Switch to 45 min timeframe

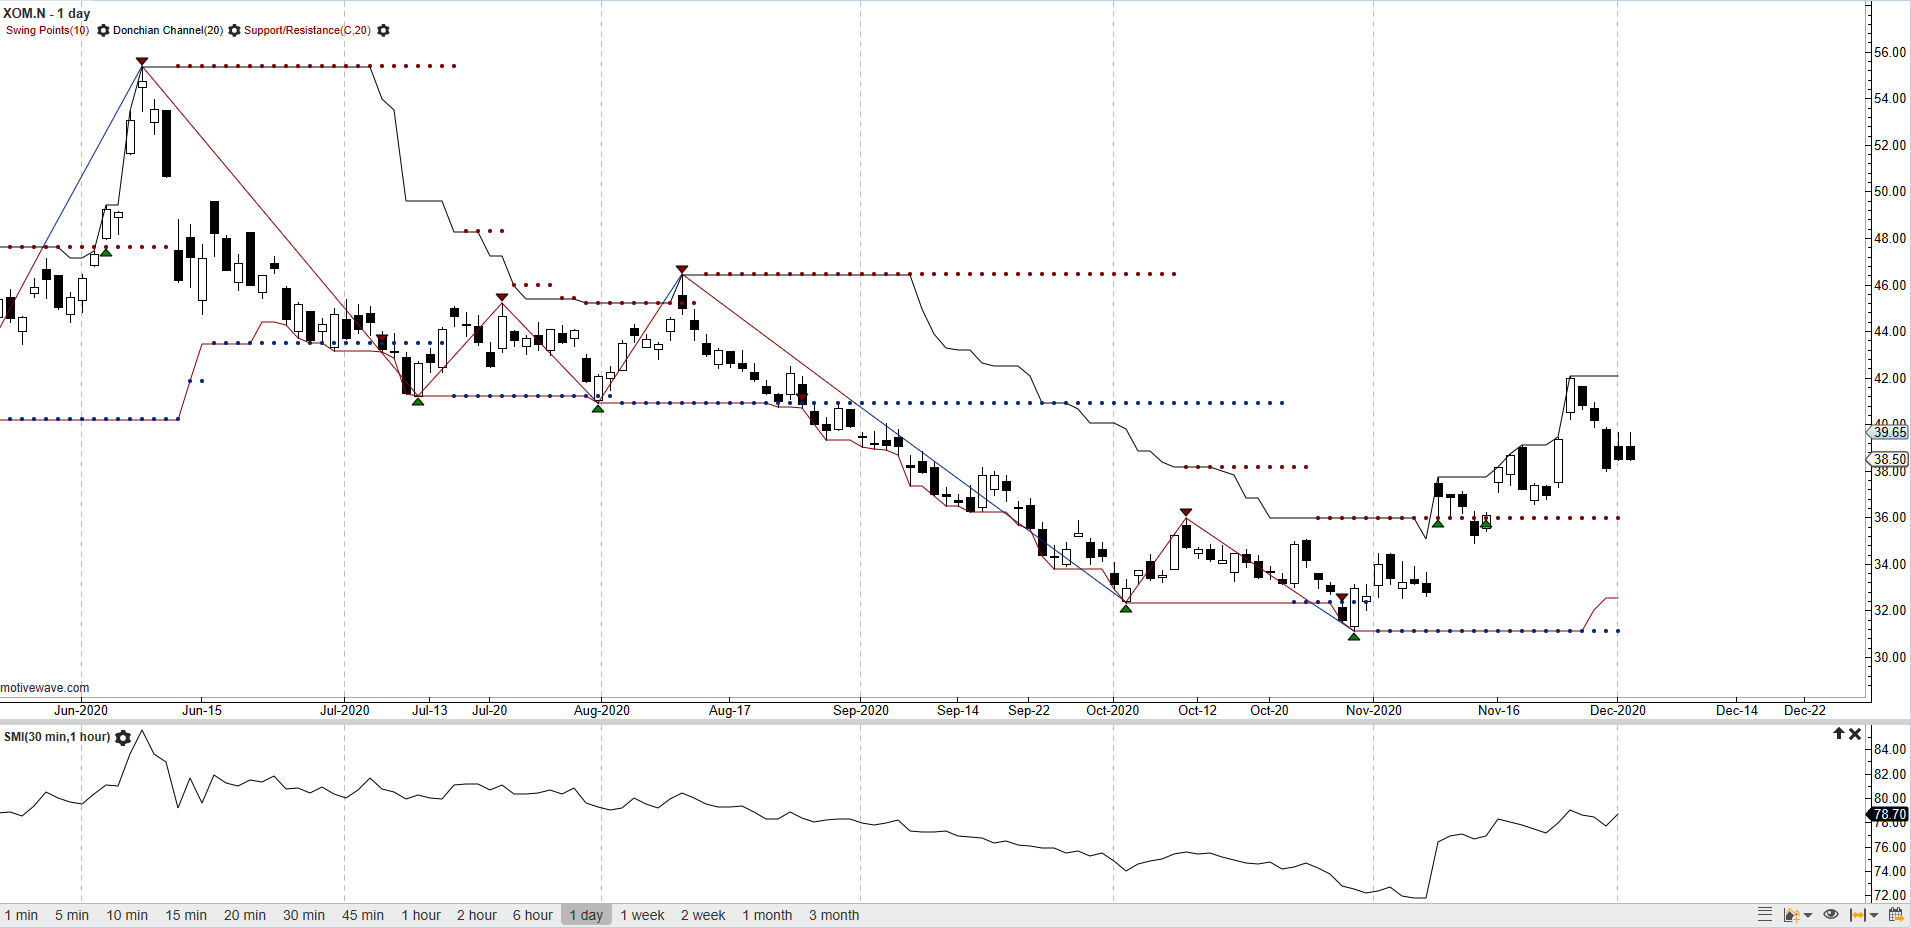tap(363, 915)
